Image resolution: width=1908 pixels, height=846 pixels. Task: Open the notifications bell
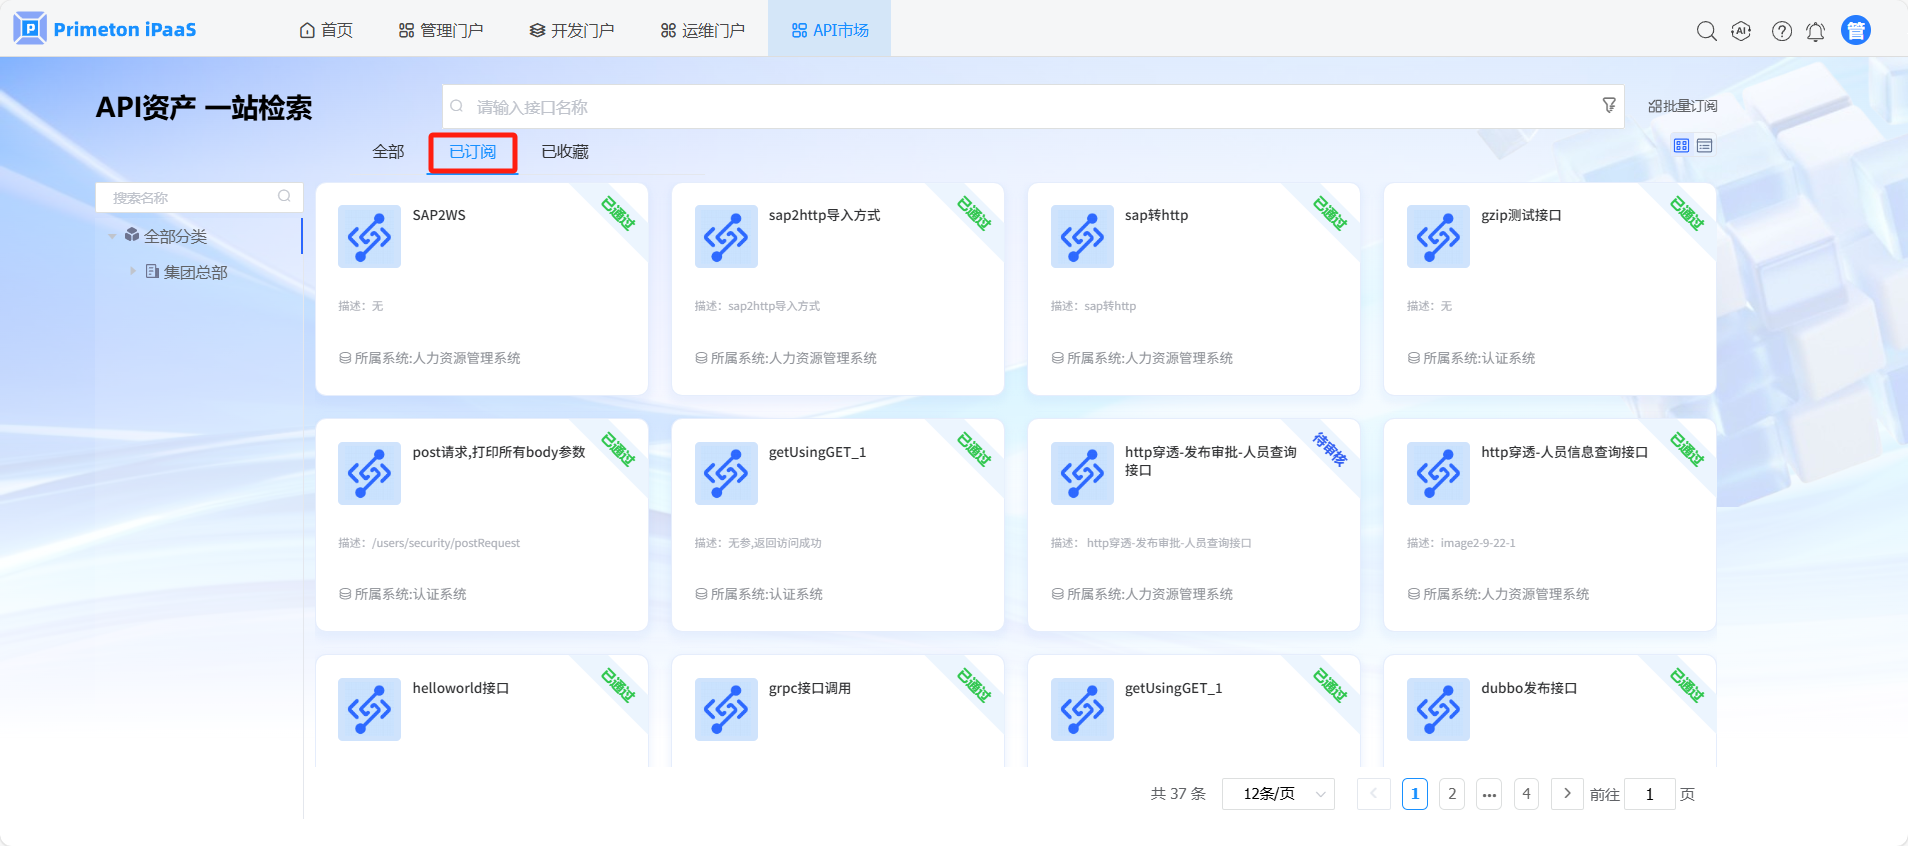[x=1815, y=32]
